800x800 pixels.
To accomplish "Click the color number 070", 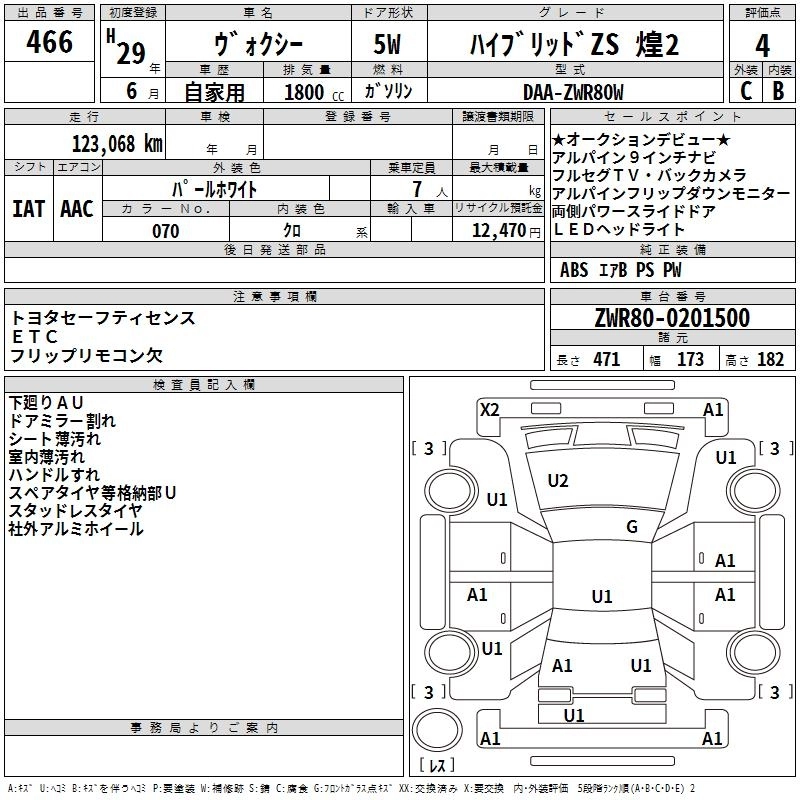I will [x=166, y=231].
